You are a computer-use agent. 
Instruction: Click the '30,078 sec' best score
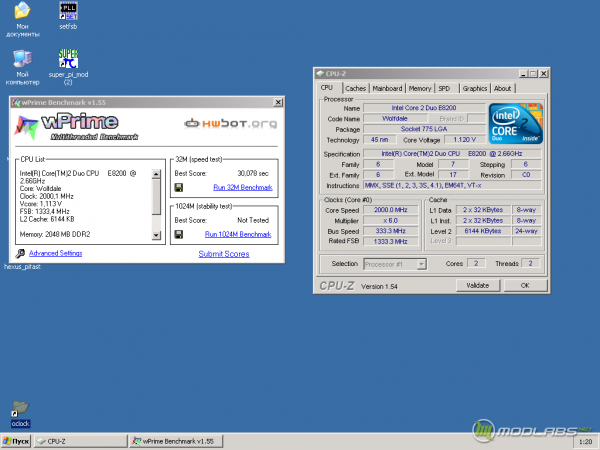coord(253,173)
